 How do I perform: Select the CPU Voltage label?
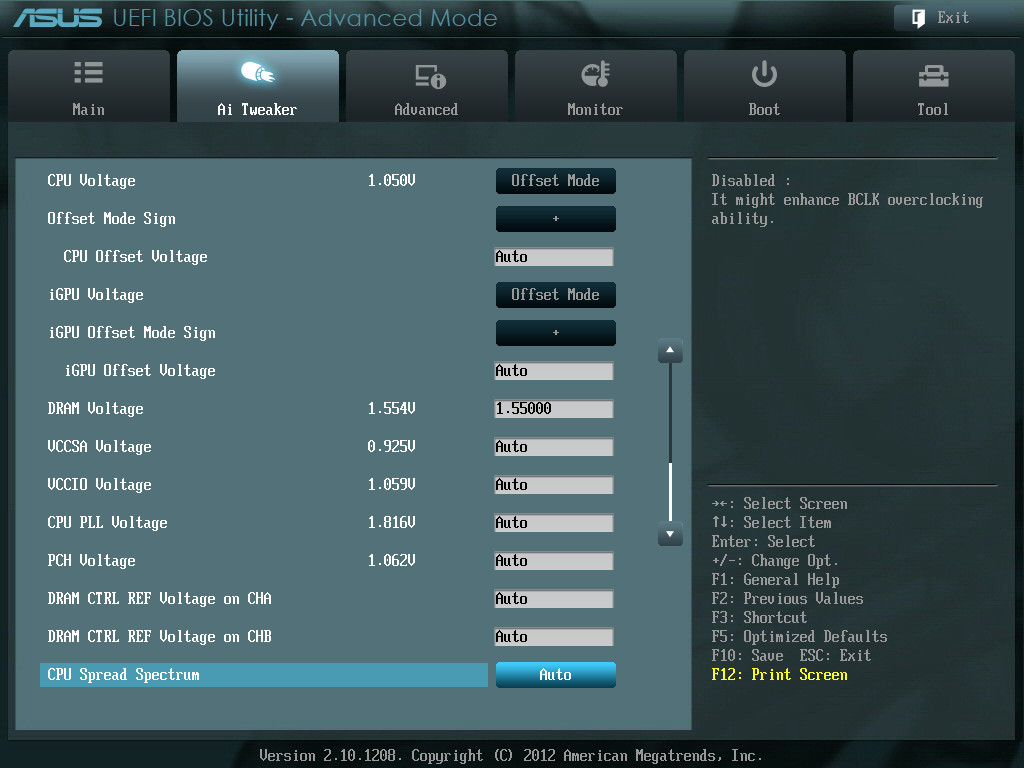tap(91, 181)
